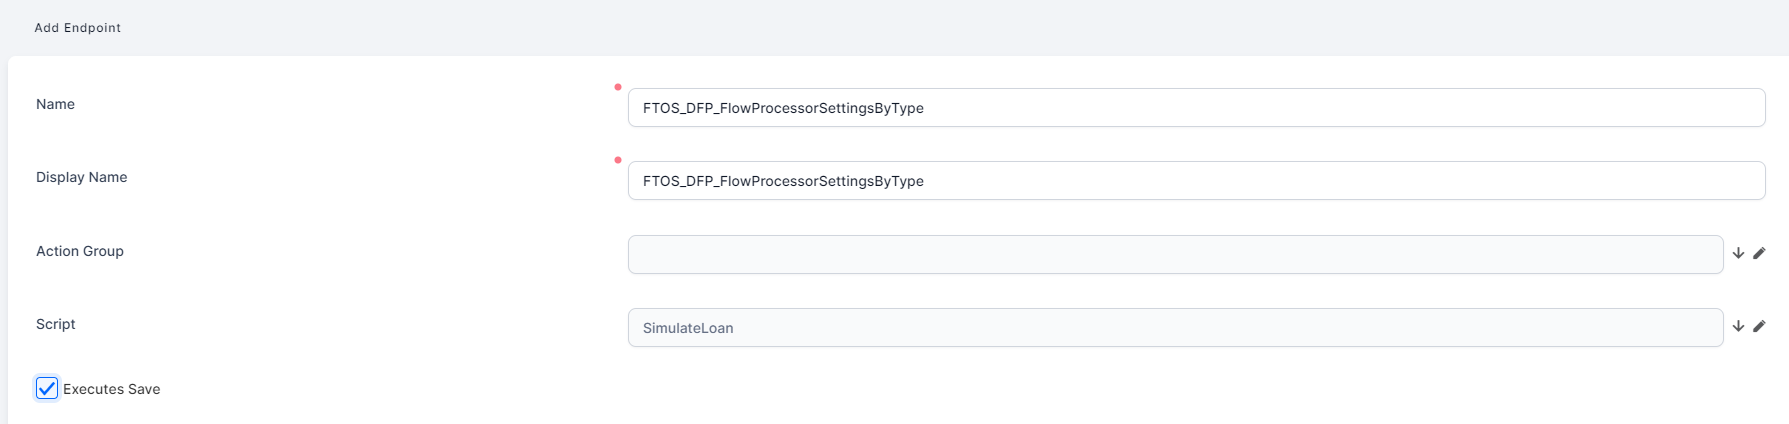Click the Display Name field label
This screenshot has width=1789, height=424.
[x=81, y=178]
